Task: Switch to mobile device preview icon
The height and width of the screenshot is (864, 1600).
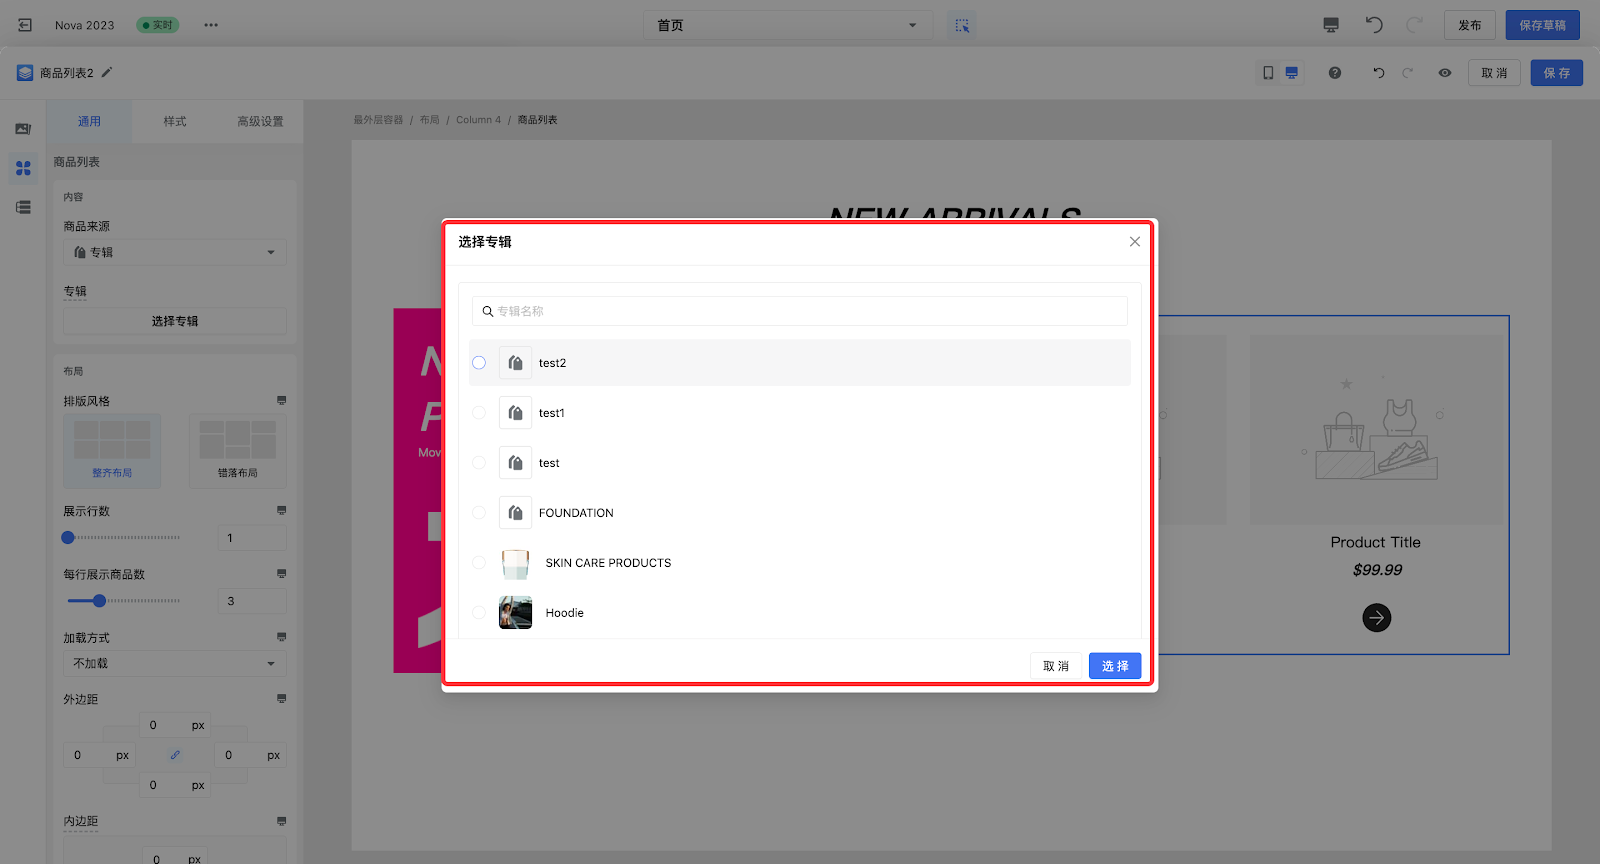Action: [x=1268, y=73]
